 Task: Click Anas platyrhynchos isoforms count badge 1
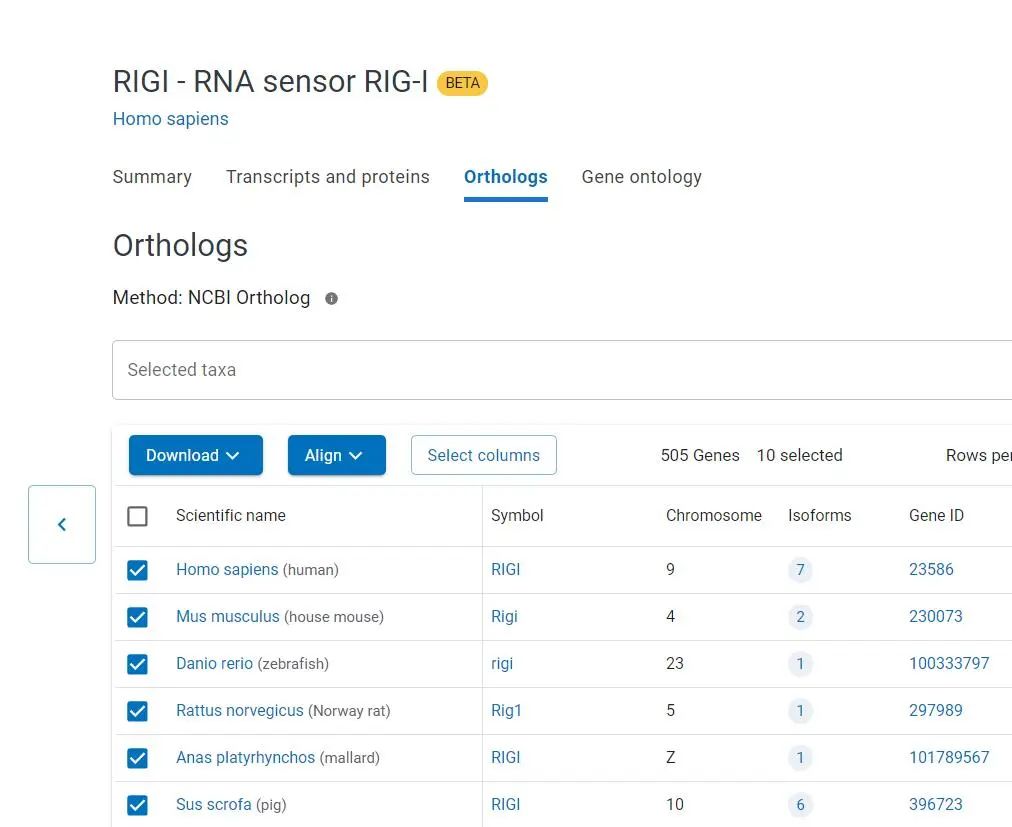pyautogui.click(x=800, y=758)
